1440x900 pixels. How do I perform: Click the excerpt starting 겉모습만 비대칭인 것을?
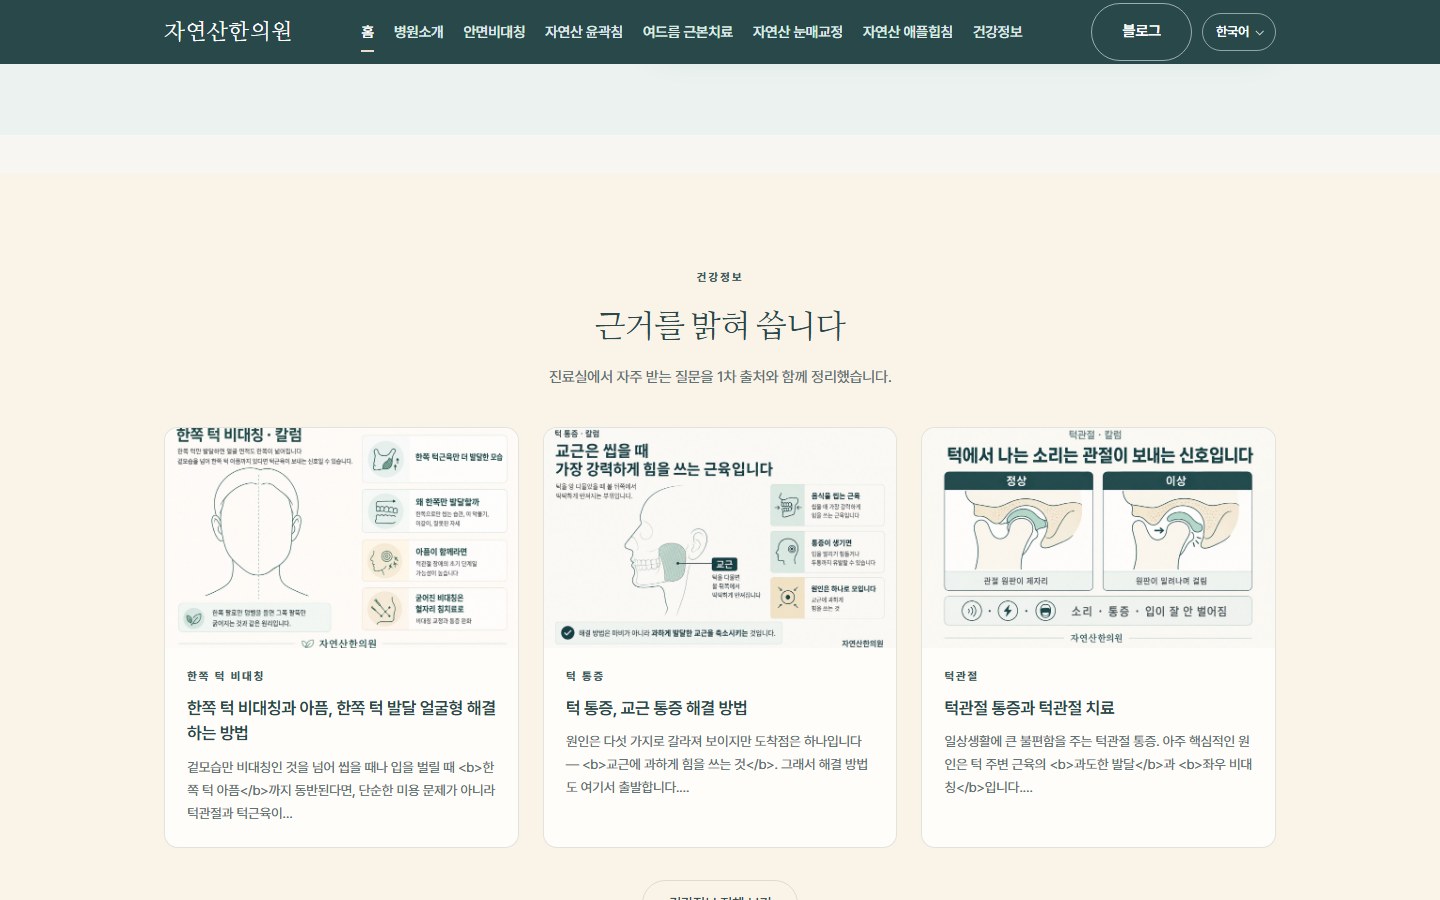(x=341, y=790)
